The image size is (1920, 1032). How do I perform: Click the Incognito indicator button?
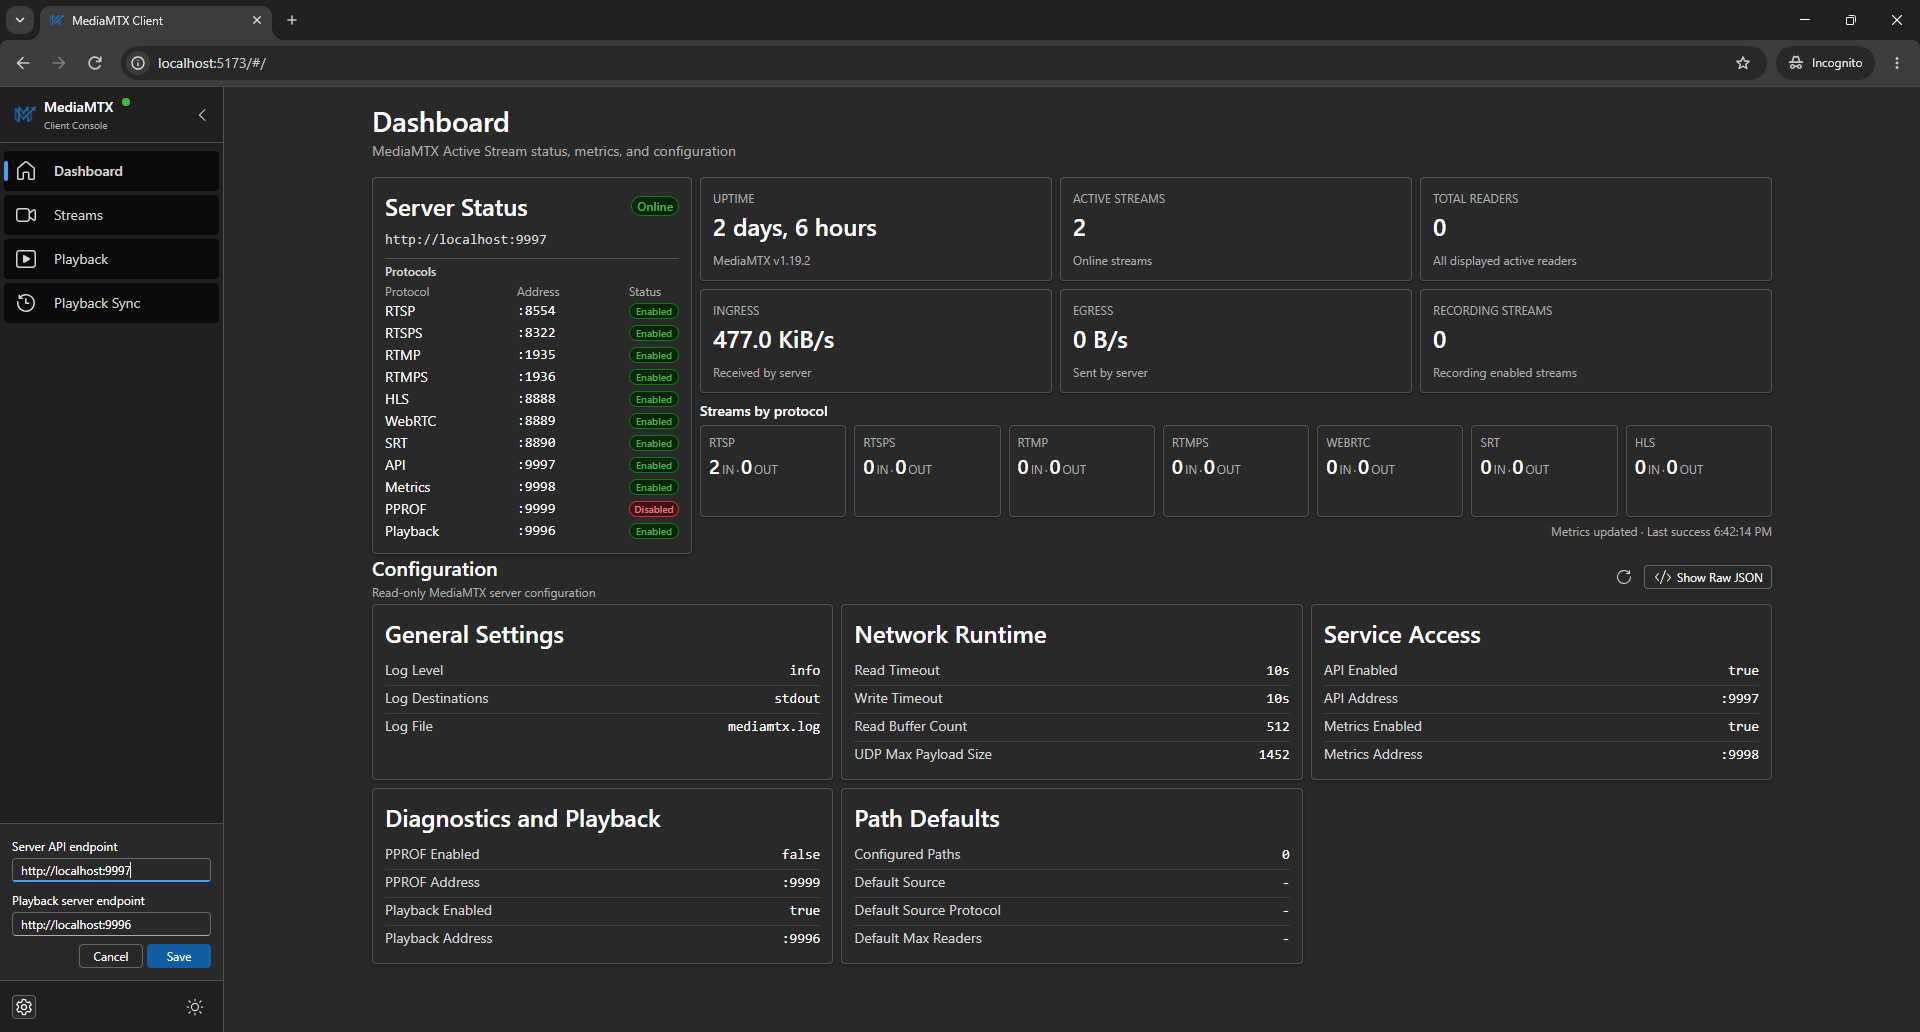click(x=1826, y=63)
